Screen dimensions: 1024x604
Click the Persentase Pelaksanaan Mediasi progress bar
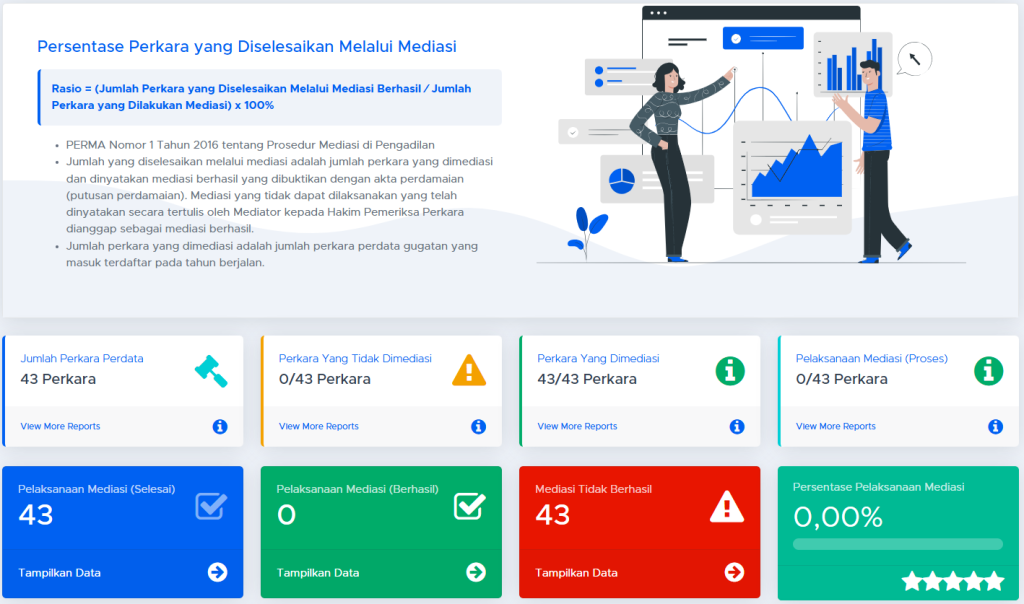pos(897,544)
